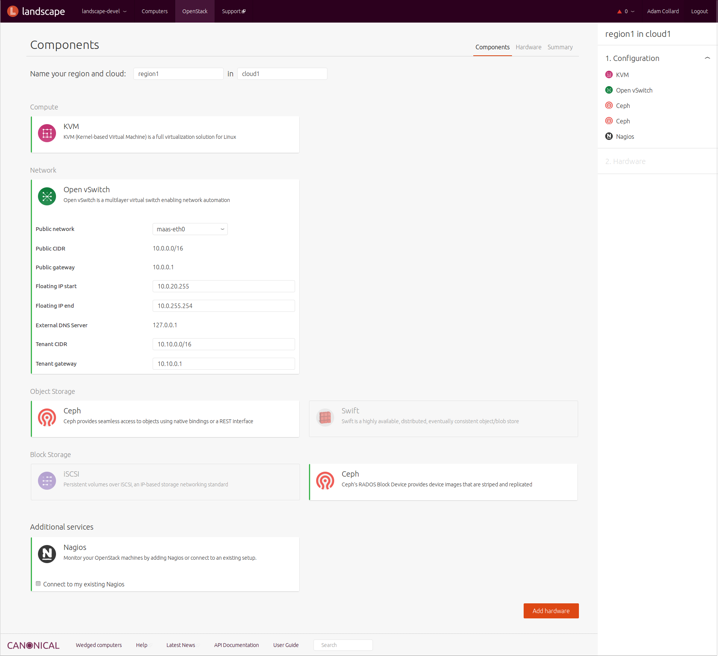Click the External DNS Server value 127.0.0.1
Screen dimensions: 718x656
165,325
